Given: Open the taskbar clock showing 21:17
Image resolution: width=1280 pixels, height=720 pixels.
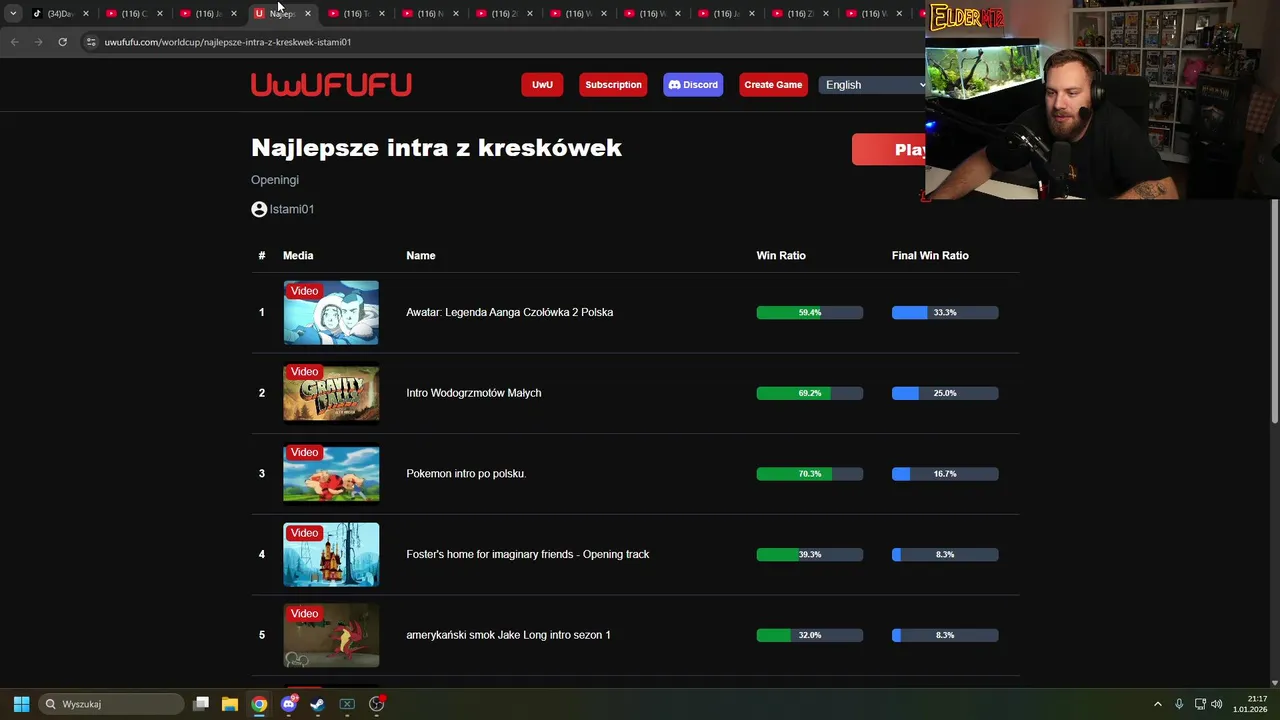Looking at the screenshot, I should (1250, 704).
